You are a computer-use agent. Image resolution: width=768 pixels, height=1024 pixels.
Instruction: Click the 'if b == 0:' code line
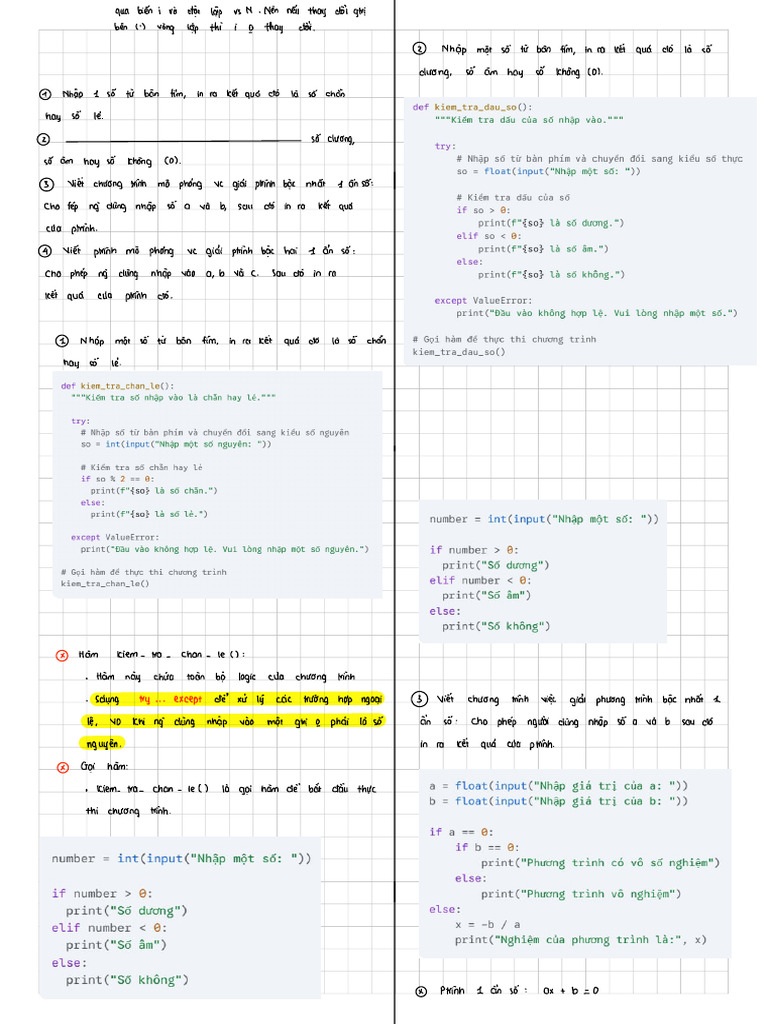(x=487, y=847)
